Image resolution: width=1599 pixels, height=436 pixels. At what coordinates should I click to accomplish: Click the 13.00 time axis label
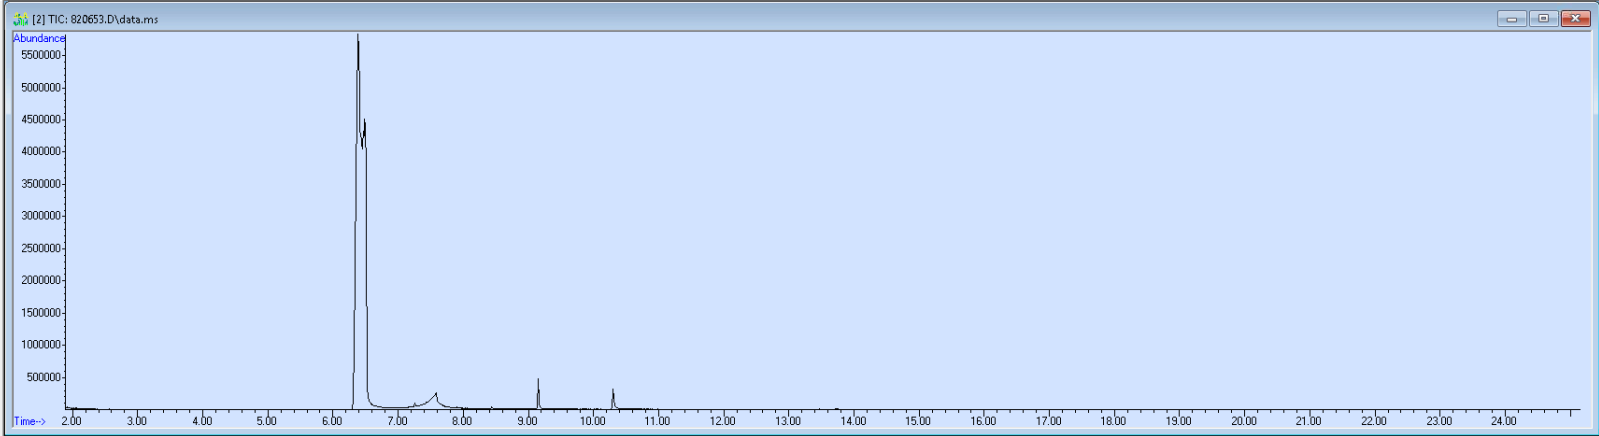point(788,421)
